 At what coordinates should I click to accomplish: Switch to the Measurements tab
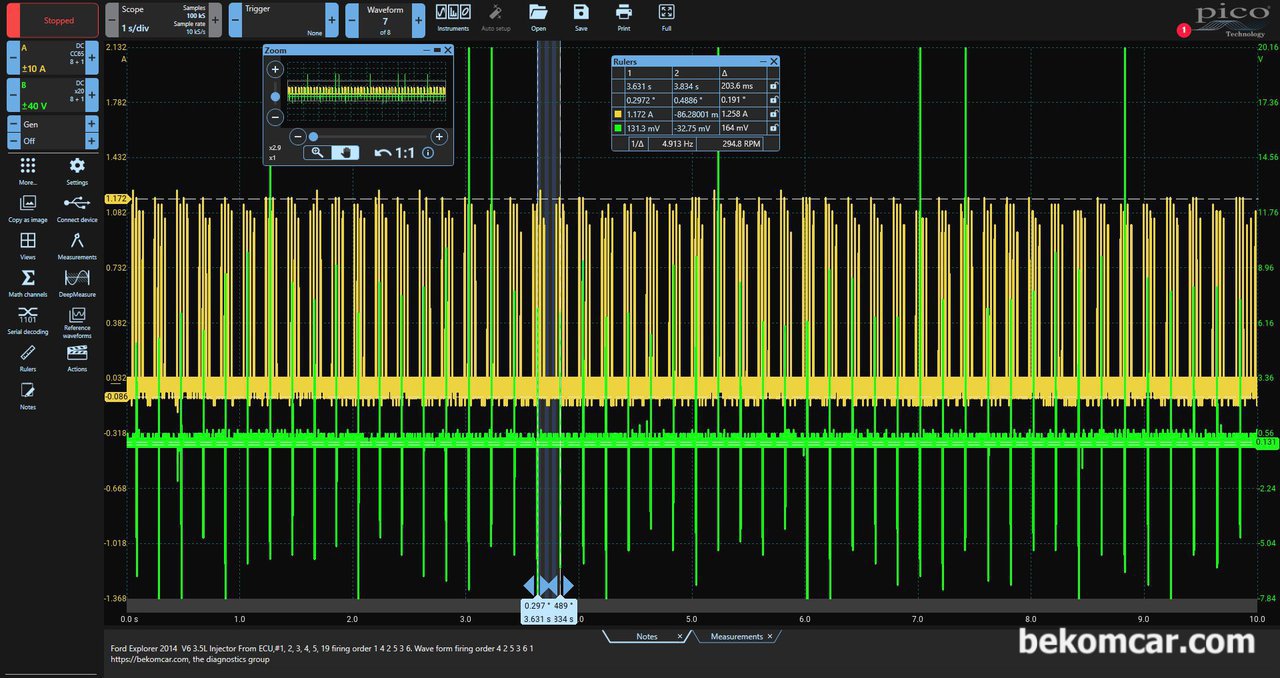tap(737, 636)
